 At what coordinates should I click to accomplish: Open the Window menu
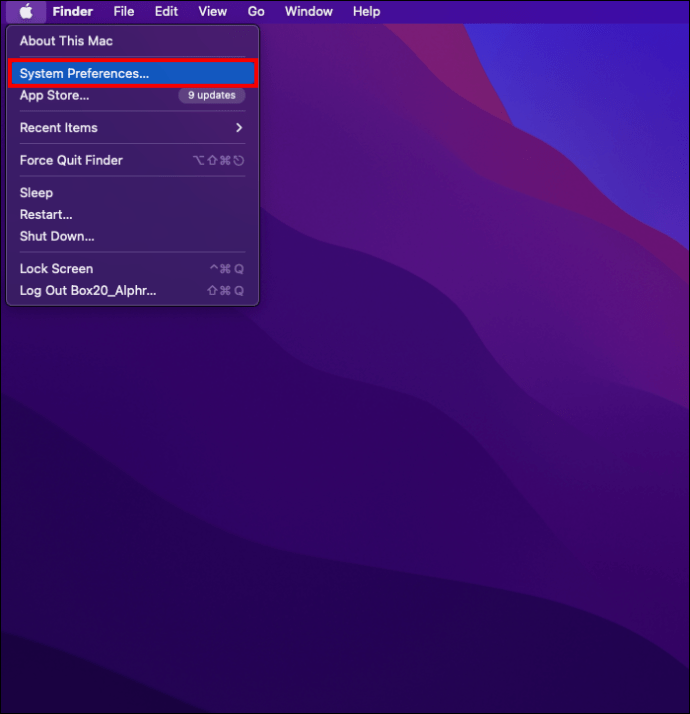[x=309, y=11]
